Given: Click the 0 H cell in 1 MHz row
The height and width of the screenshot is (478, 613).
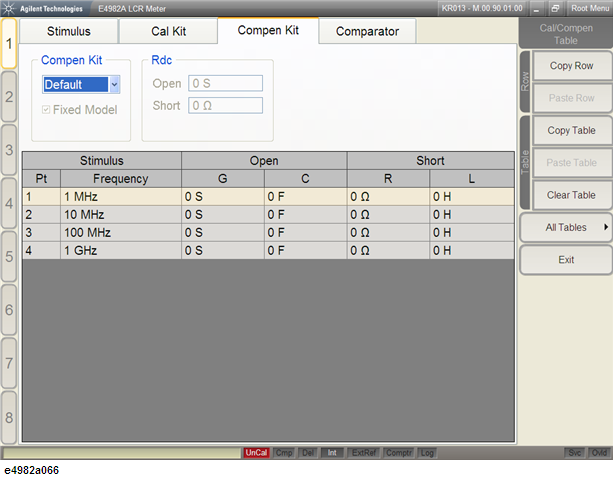Looking at the screenshot, I should 472,197.
